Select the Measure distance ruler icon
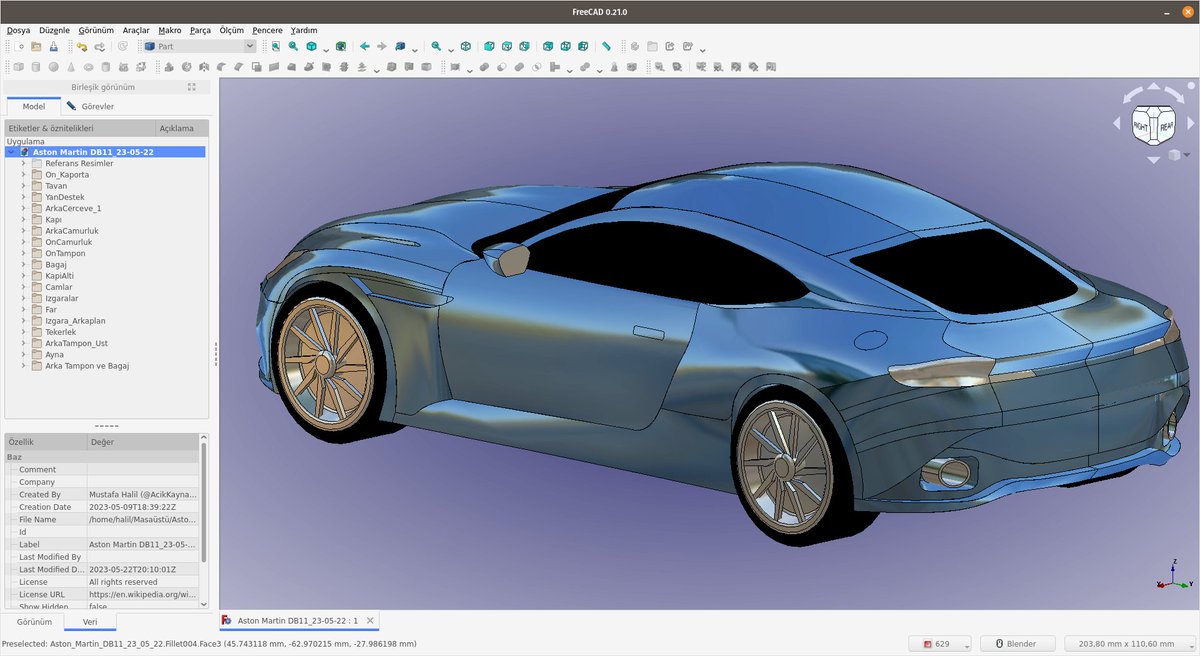1200x656 pixels. pyautogui.click(x=606, y=46)
